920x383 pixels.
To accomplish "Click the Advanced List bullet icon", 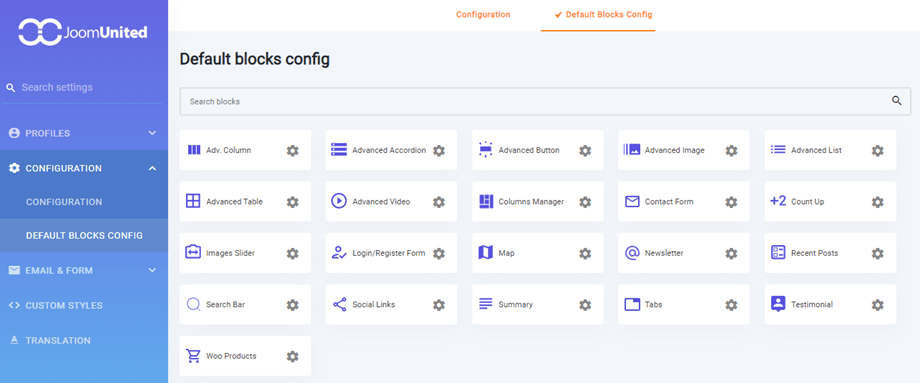I will click(x=778, y=149).
